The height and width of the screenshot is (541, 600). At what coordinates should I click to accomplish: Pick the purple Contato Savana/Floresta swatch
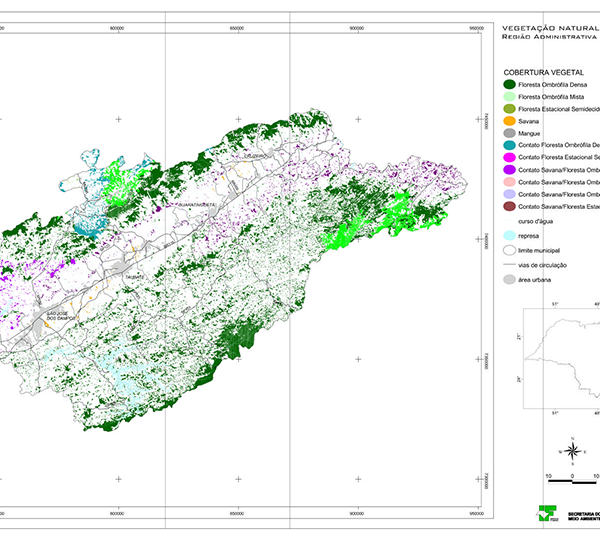(x=509, y=169)
